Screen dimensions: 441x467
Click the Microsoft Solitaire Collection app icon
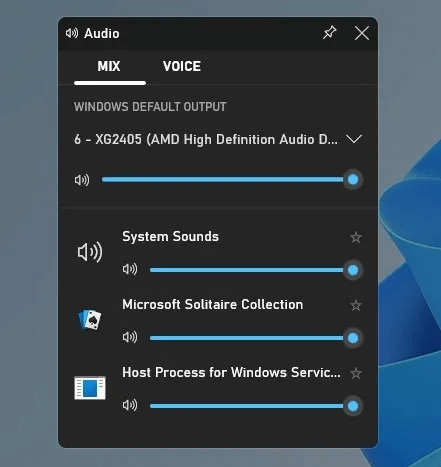pos(90,320)
